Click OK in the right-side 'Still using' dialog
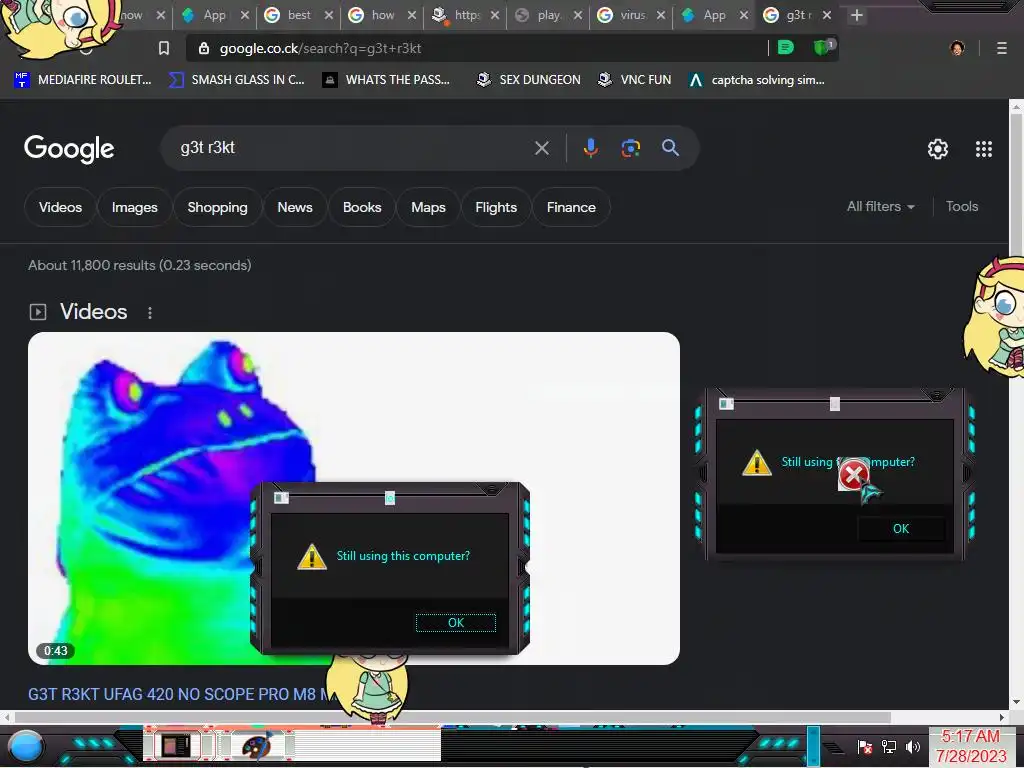This screenshot has height=768, width=1024. click(x=901, y=529)
